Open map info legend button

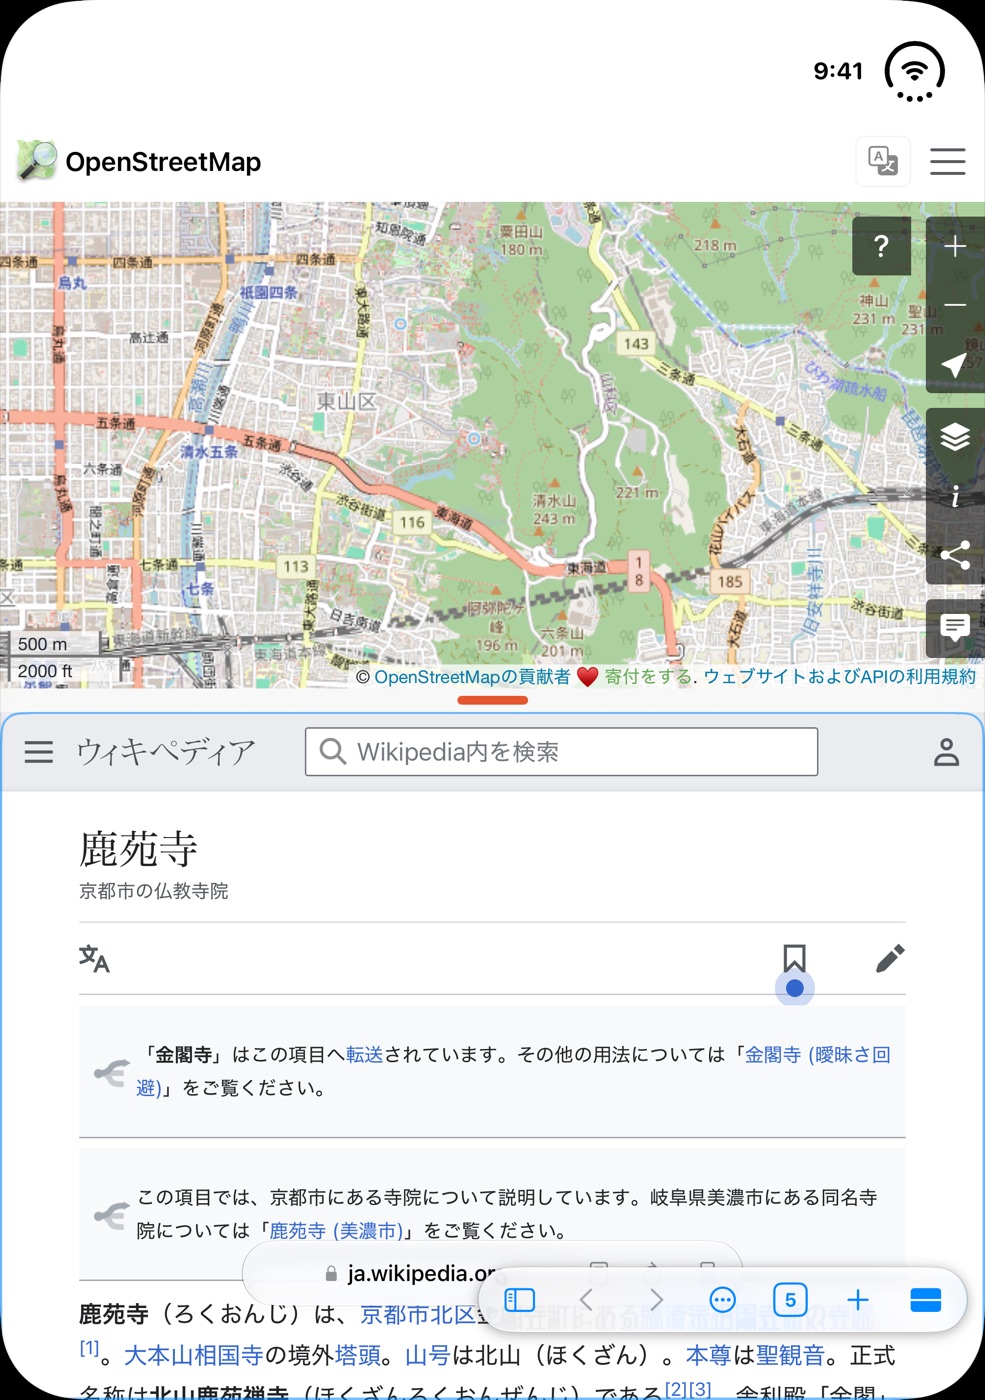pyautogui.click(x=955, y=496)
